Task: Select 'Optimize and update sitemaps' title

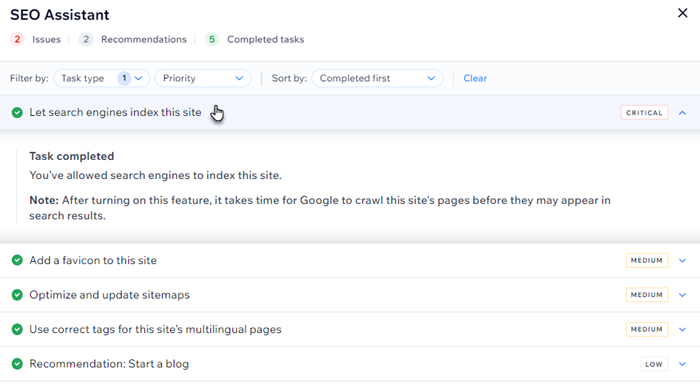Action: pyautogui.click(x=109, y=295)
